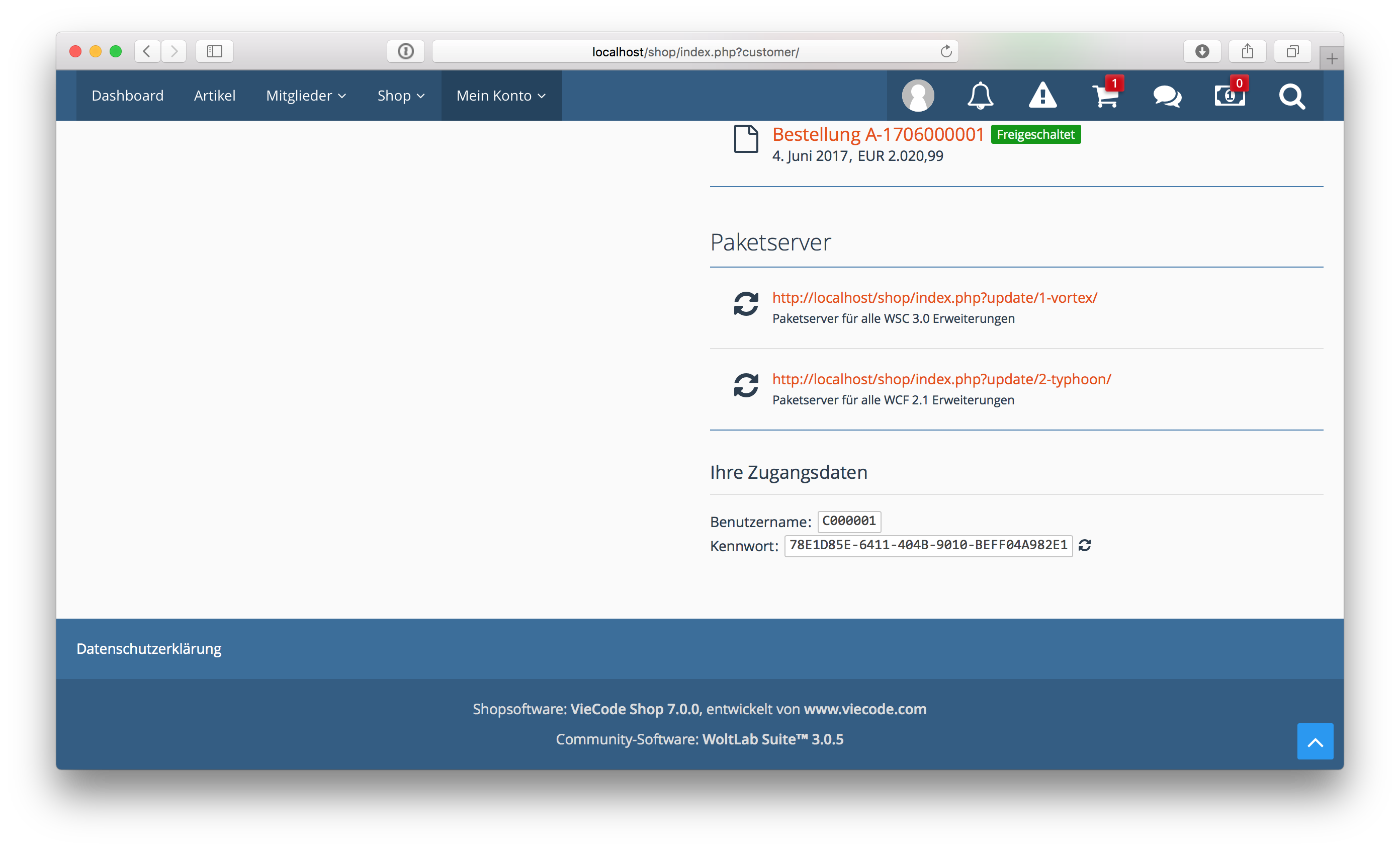Expand the Mitglieder dropdown menu
The height and width of the screenshot is (850, 1400).
pyautogui.click(x=306, y=96)
